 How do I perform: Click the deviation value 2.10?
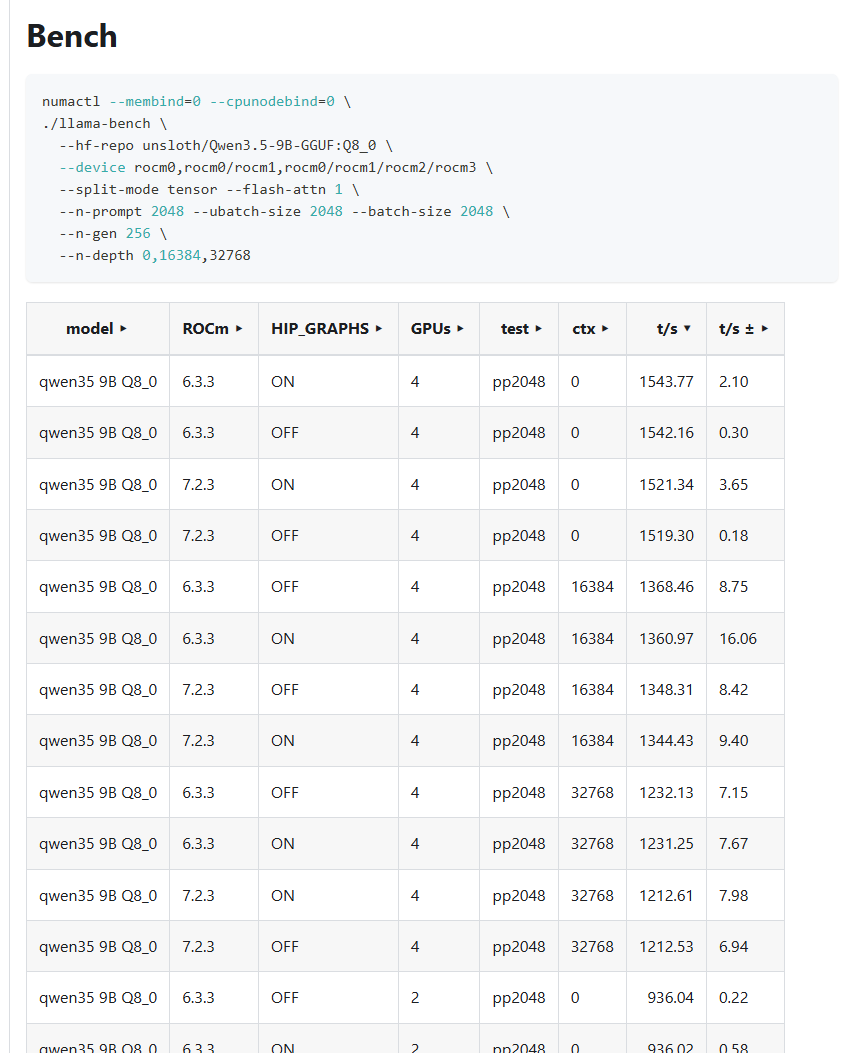[x=733, y=381]
